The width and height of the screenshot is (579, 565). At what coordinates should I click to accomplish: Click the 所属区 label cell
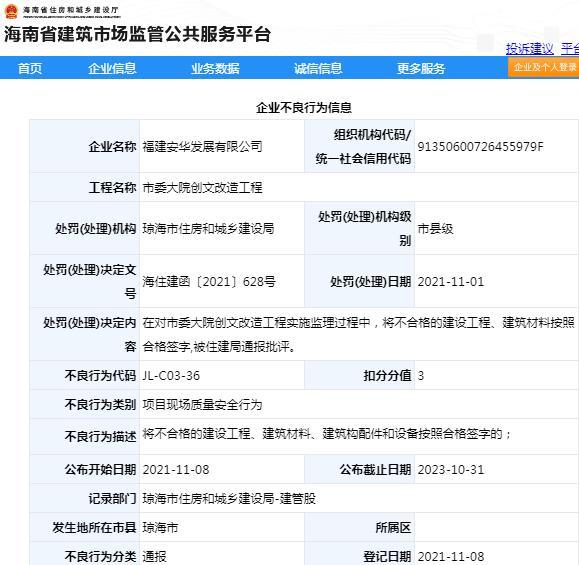click(x=360, y=527)
